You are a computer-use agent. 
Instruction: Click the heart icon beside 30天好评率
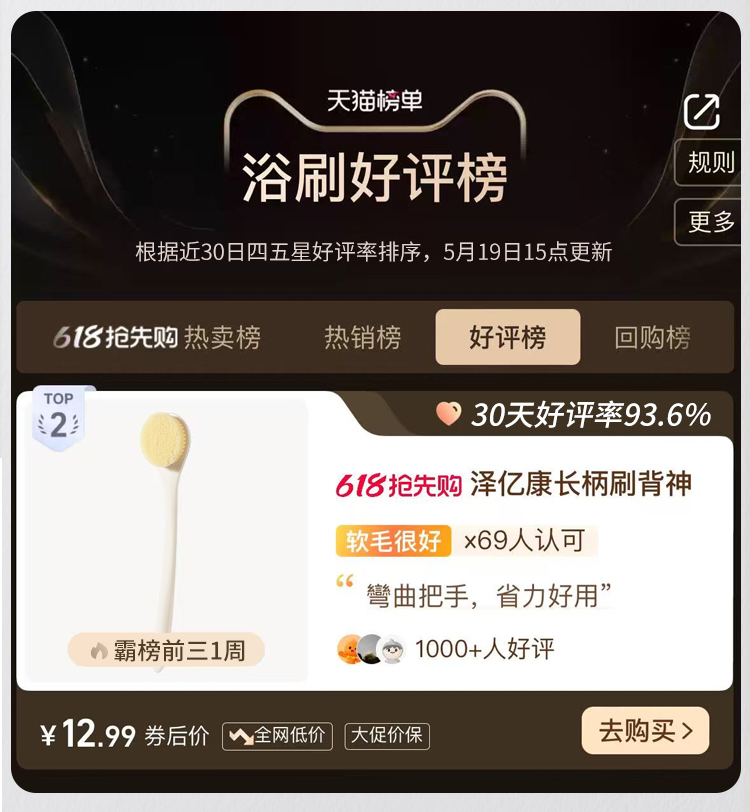449,414
